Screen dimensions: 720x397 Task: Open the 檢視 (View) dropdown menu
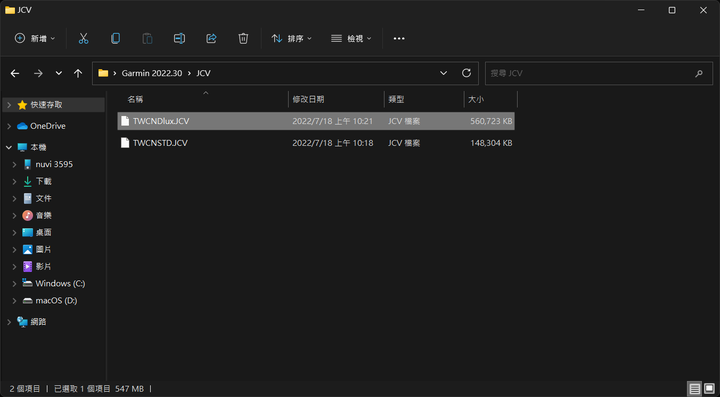coord(351,39)
